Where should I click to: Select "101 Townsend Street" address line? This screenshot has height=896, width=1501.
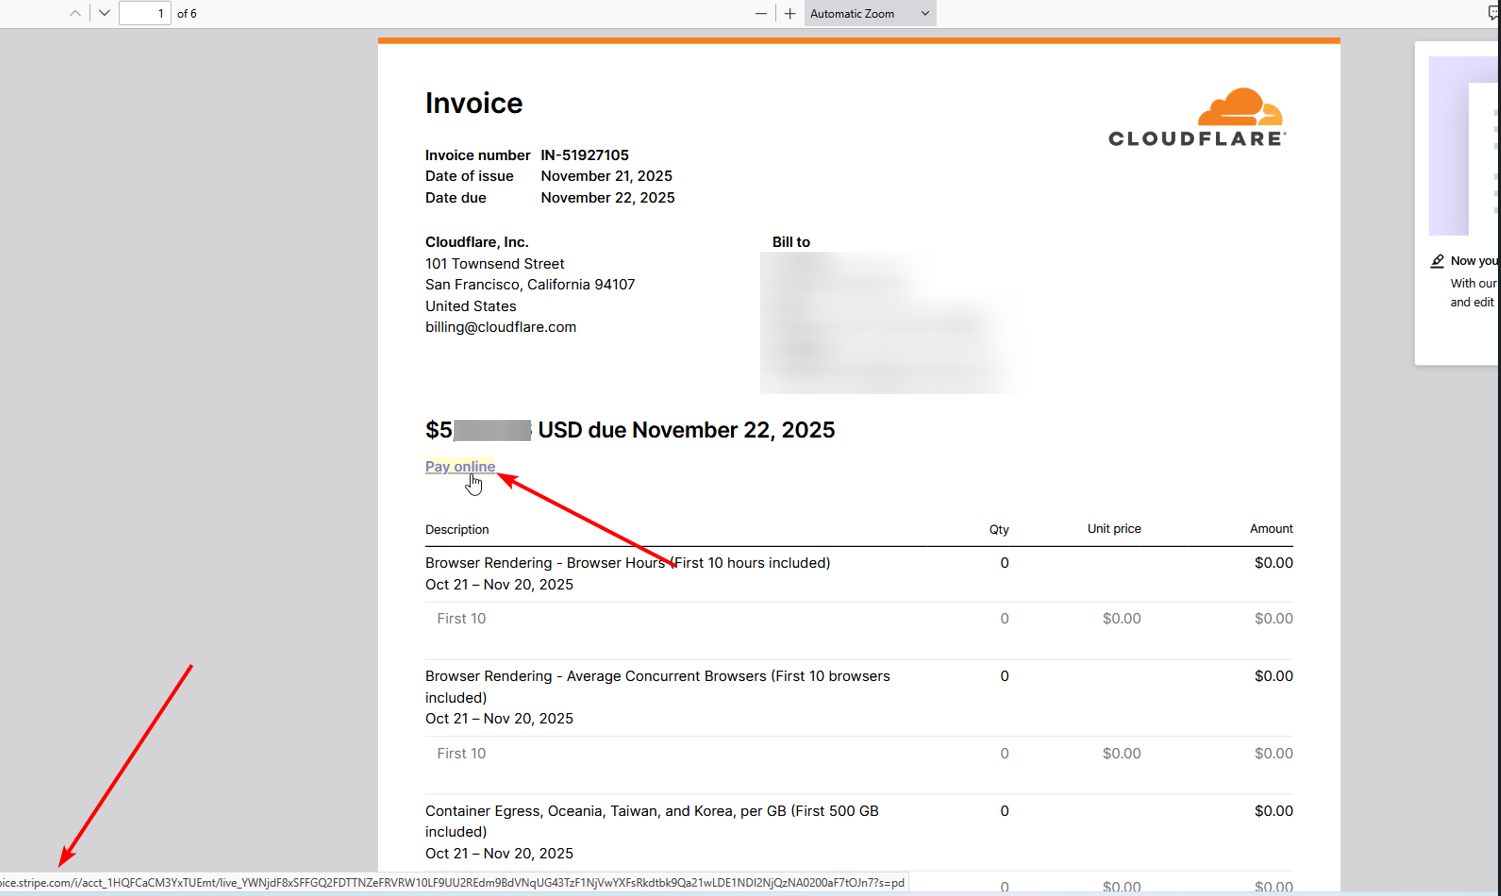coord(495,264)
